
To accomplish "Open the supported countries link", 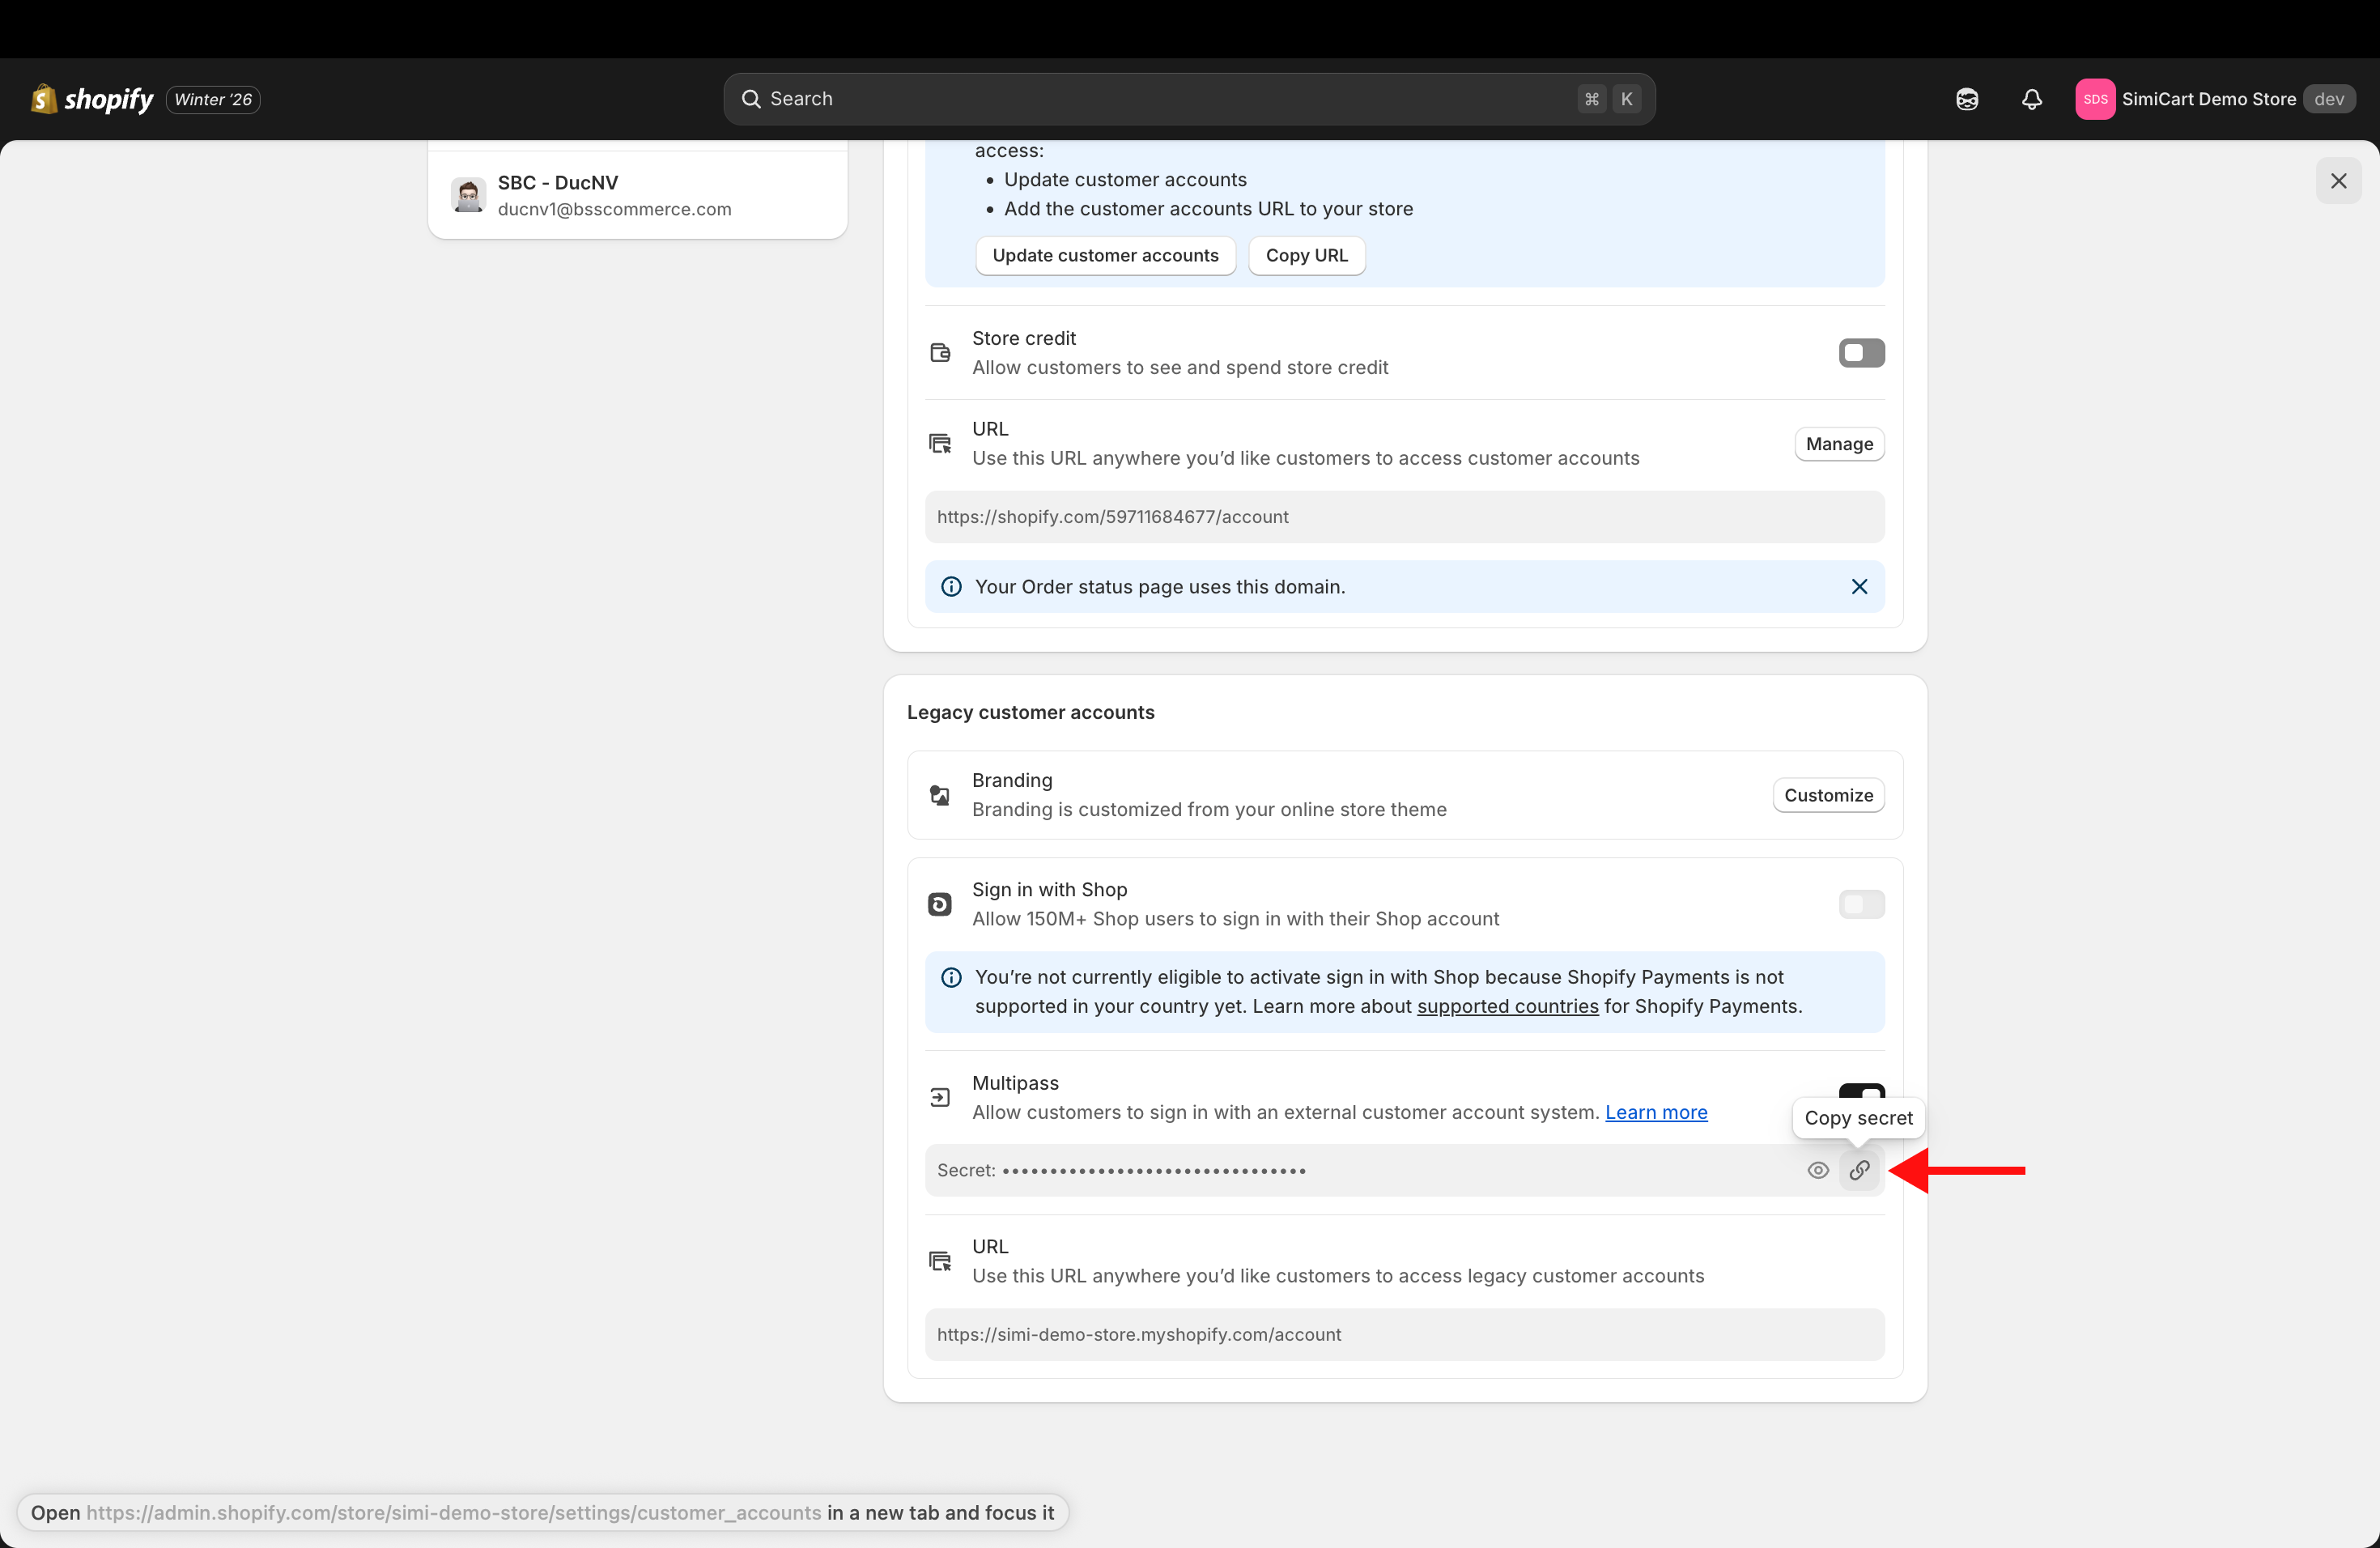I will pyautogui.click(x=1507, y=1006).
